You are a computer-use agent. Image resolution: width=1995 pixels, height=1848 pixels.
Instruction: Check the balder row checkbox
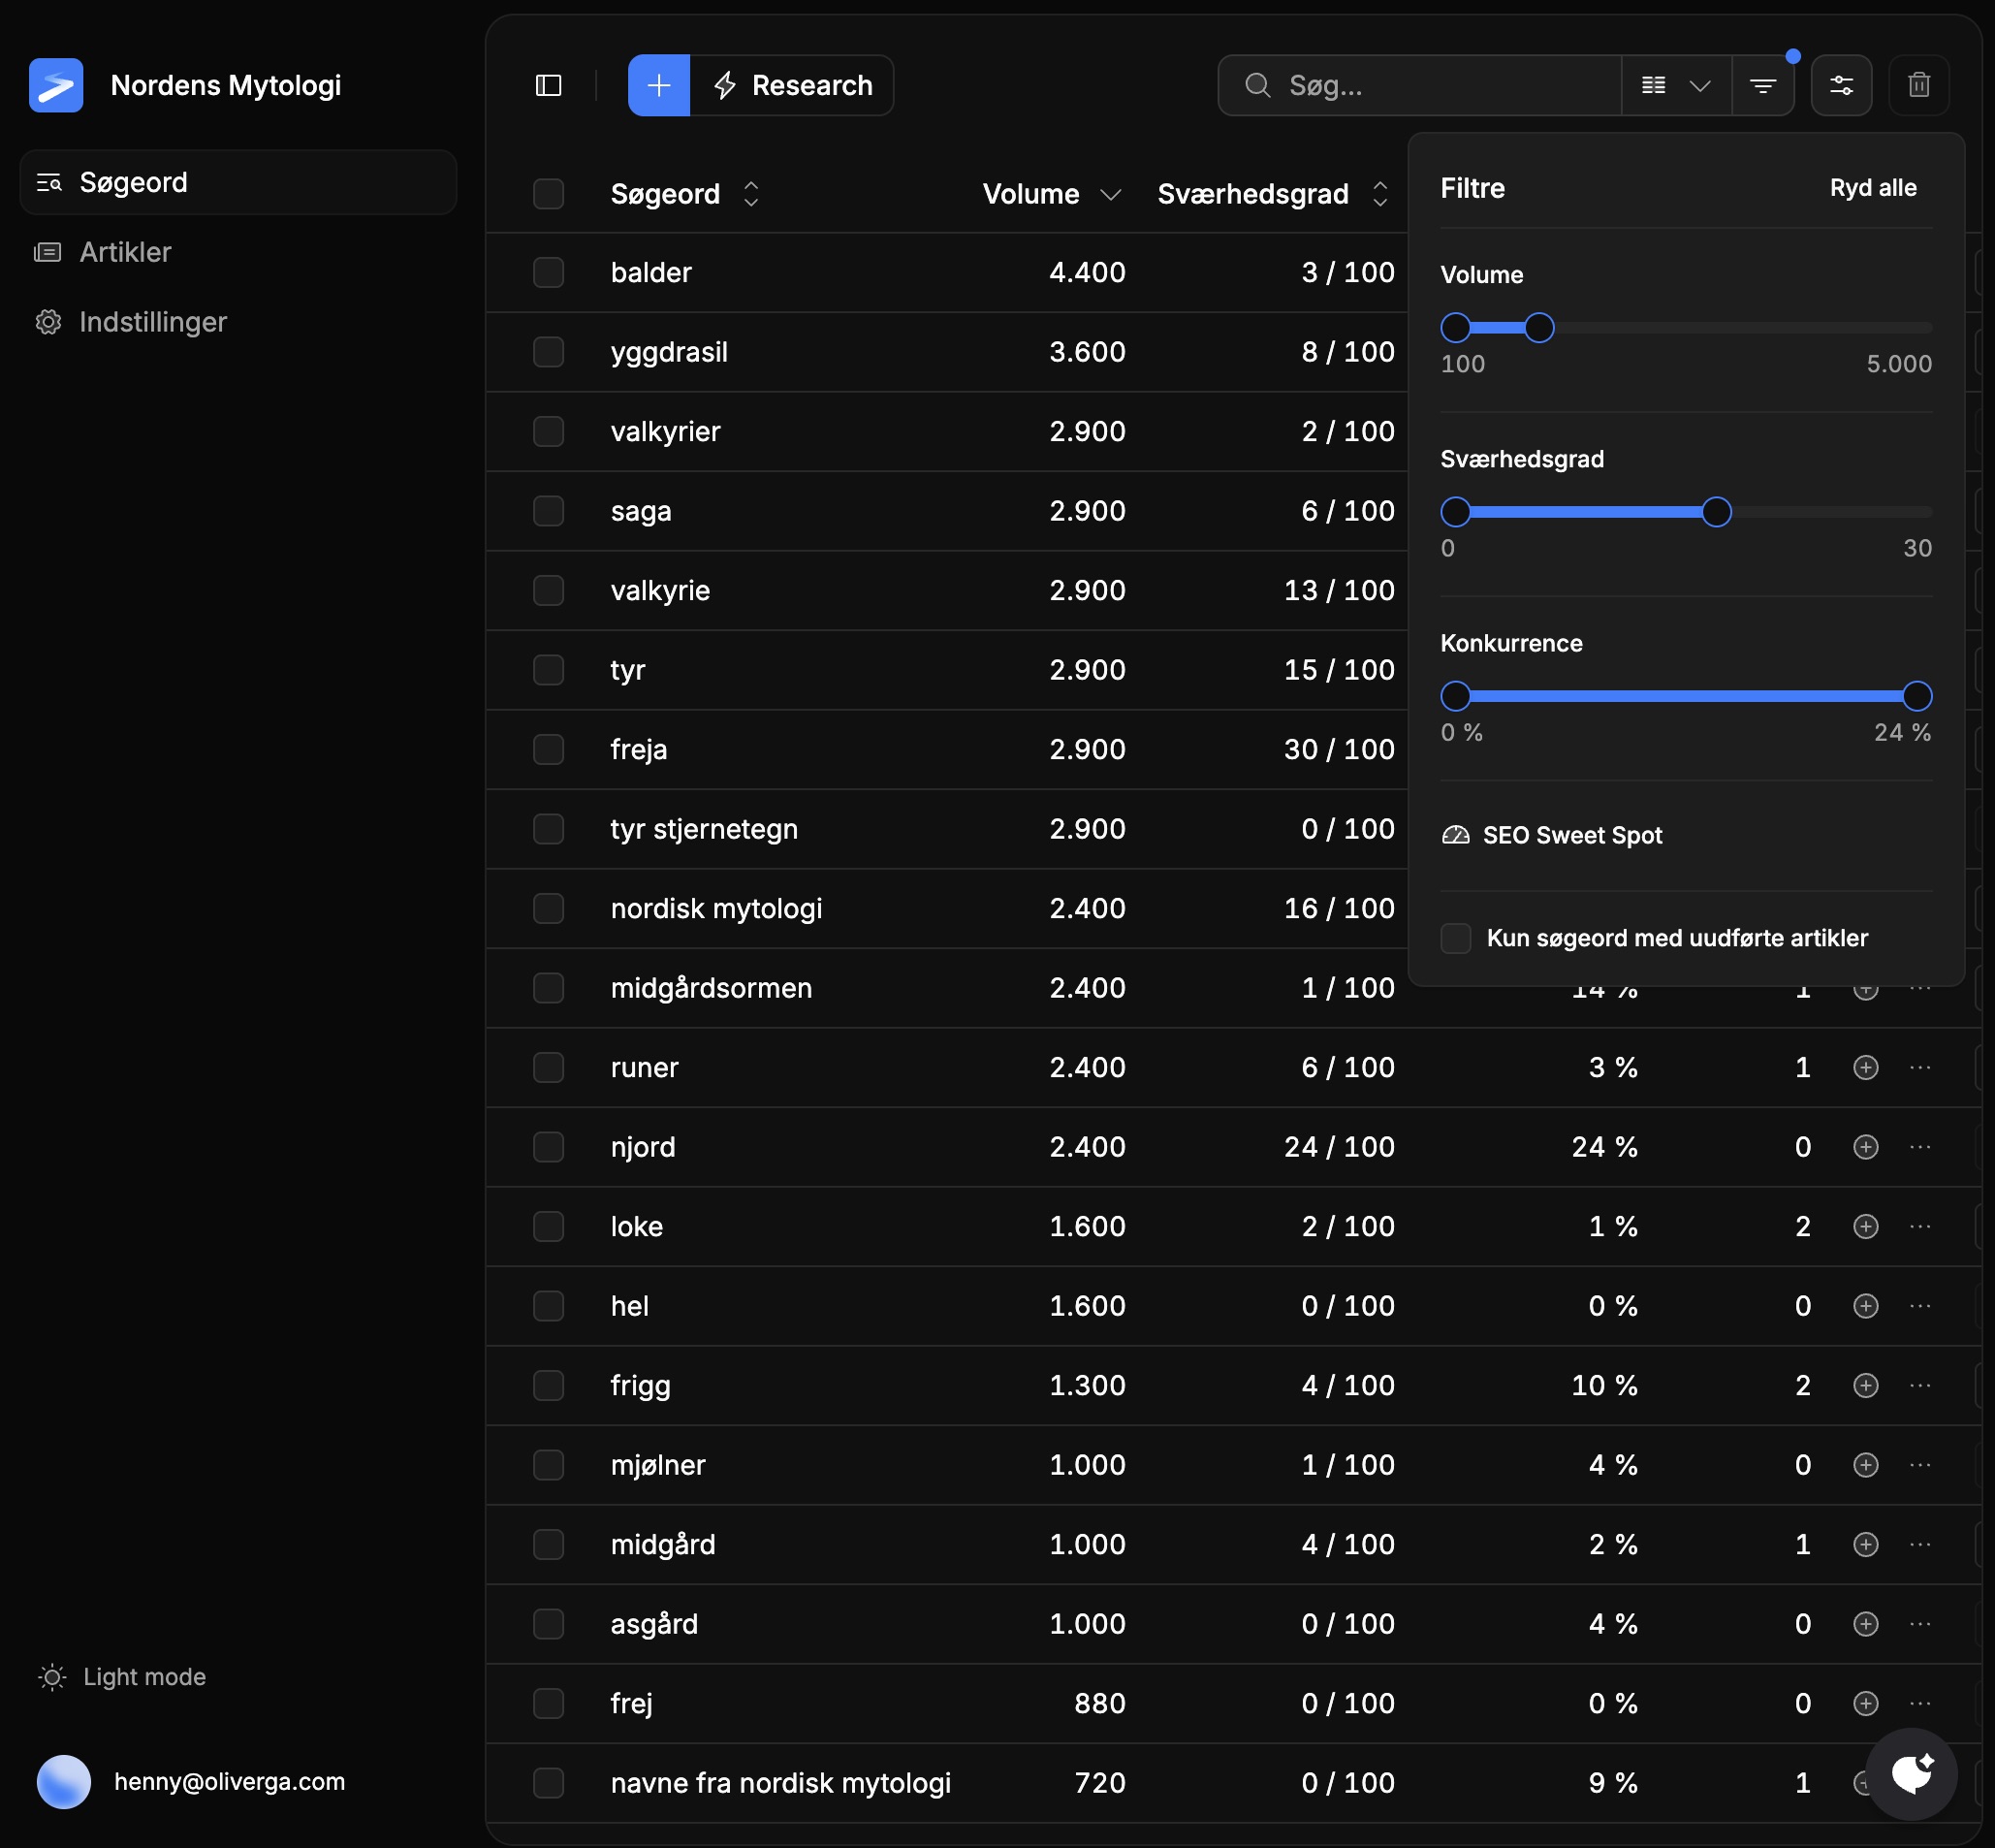[548, 272]
